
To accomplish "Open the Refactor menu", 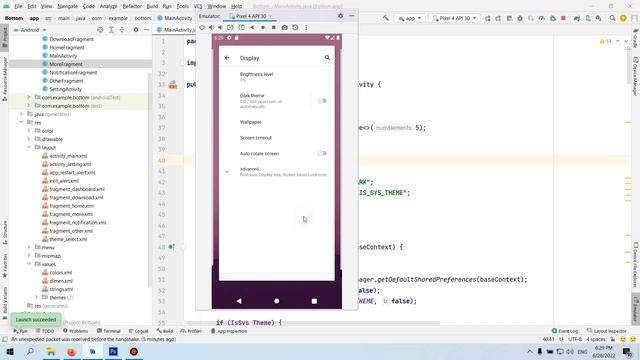I will pyautogui.click(x=132, y=6).
